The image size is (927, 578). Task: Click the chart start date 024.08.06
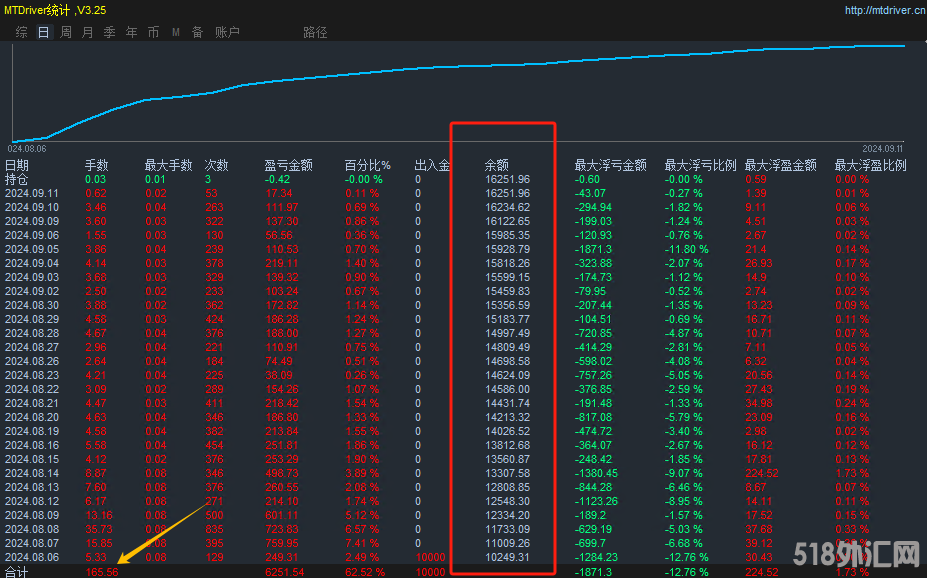[27, 149]
